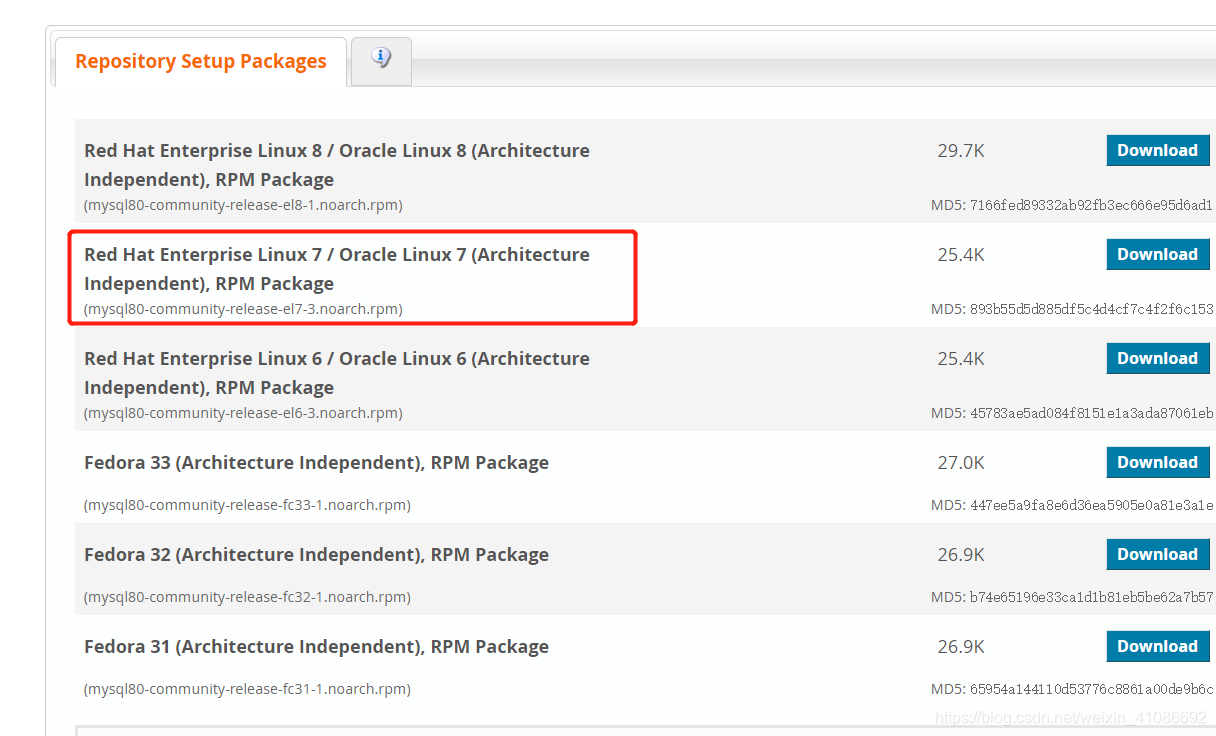Select the Red Hat Enterprise Linux 7 title
This screenshot has height=736, width=1216.
(337, 269)
